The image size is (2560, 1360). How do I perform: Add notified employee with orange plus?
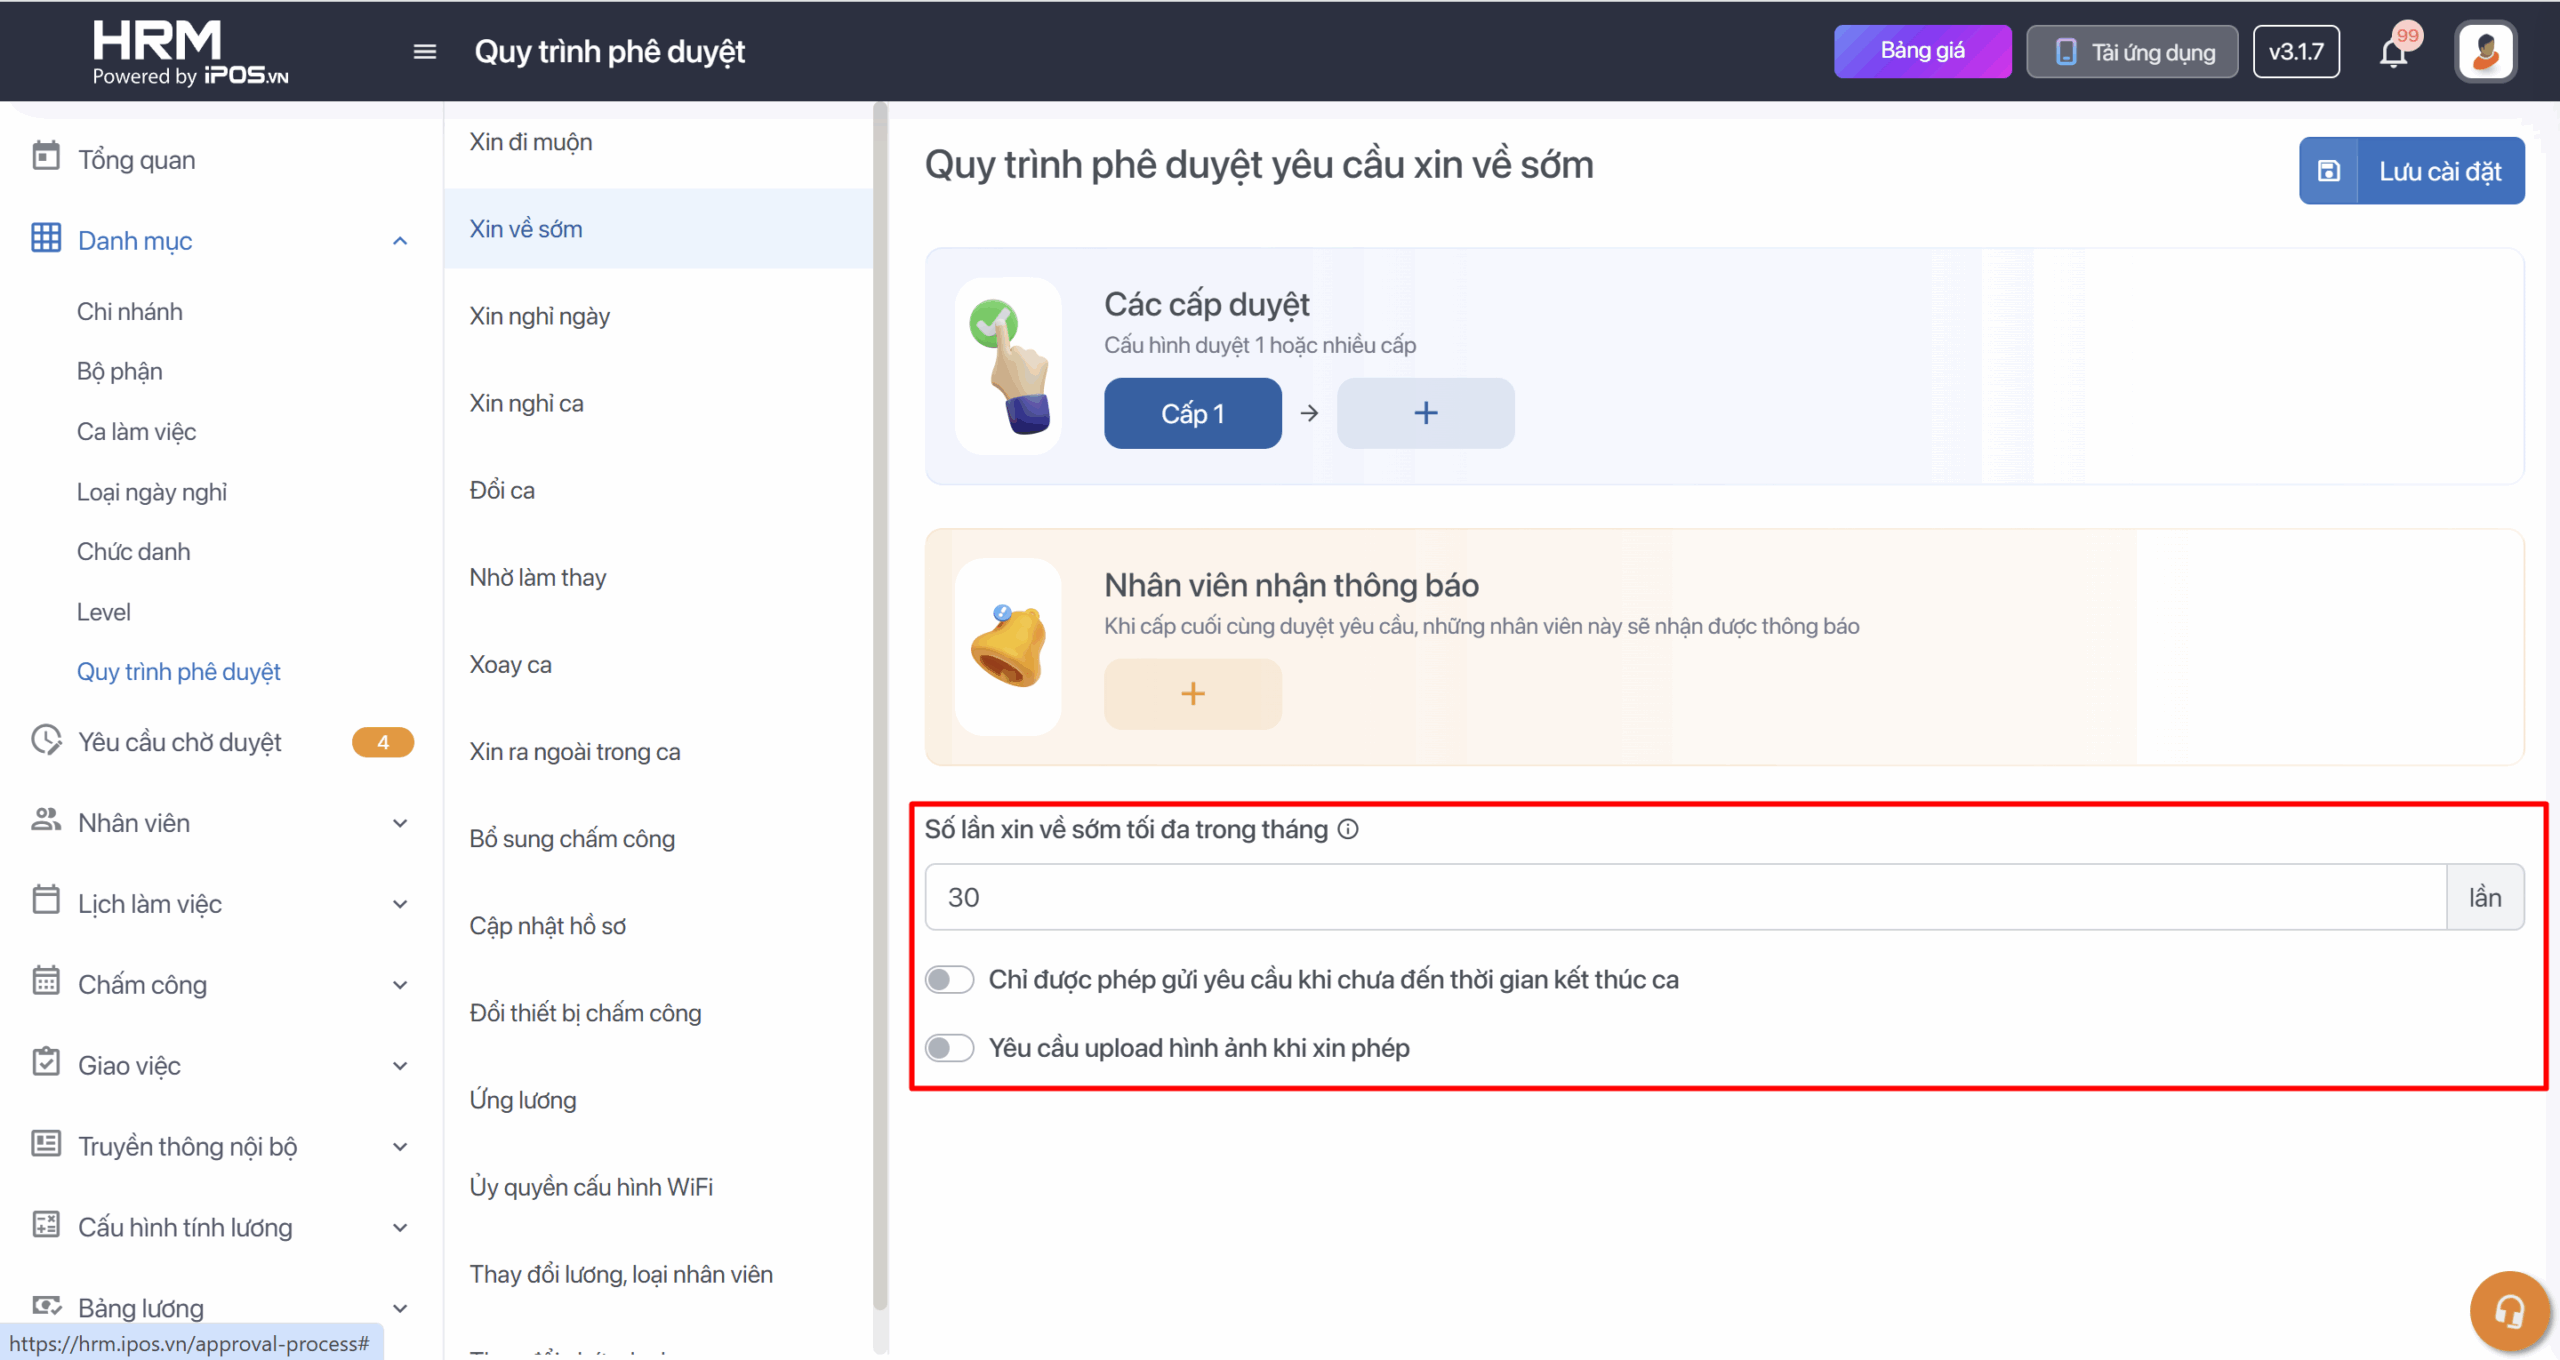pyautogui.click(x=1192, y=694)
